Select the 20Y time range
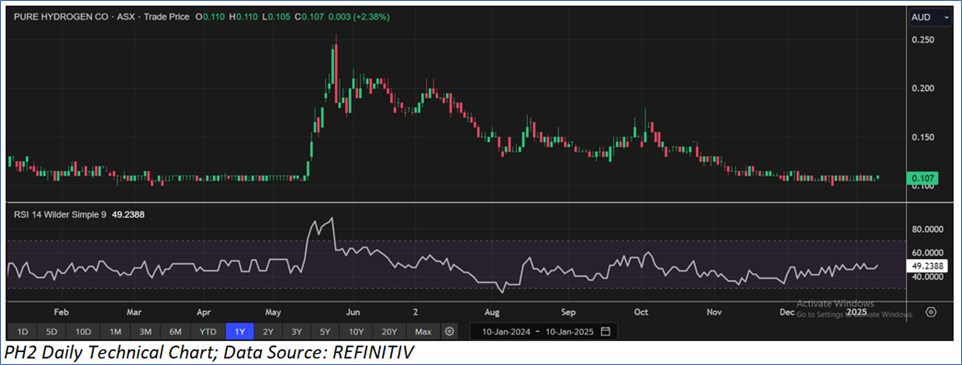 click(389, 332)
